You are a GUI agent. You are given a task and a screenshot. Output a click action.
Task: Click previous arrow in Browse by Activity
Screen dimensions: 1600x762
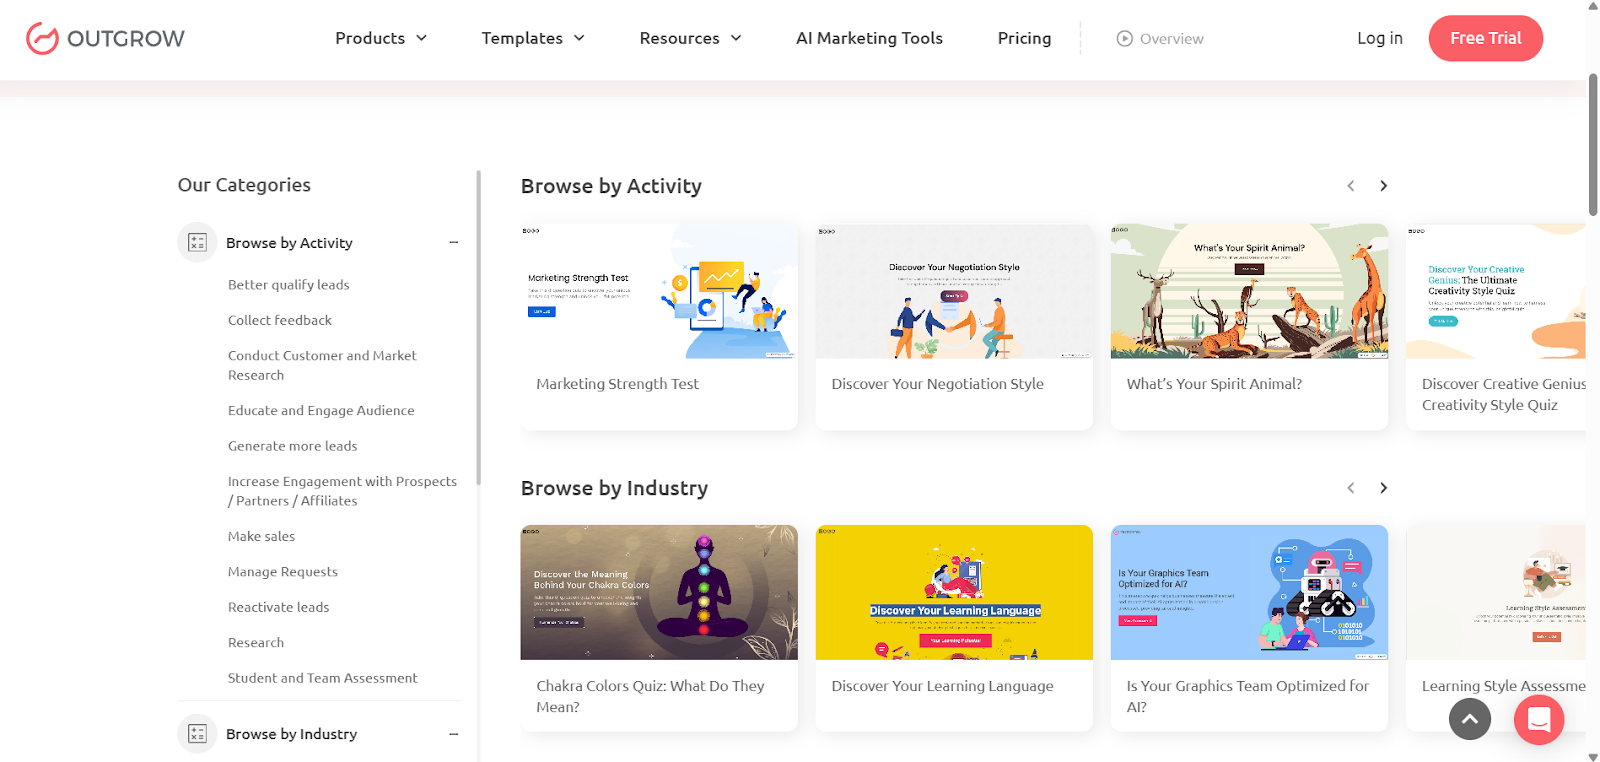click(x=1351, y=186)
